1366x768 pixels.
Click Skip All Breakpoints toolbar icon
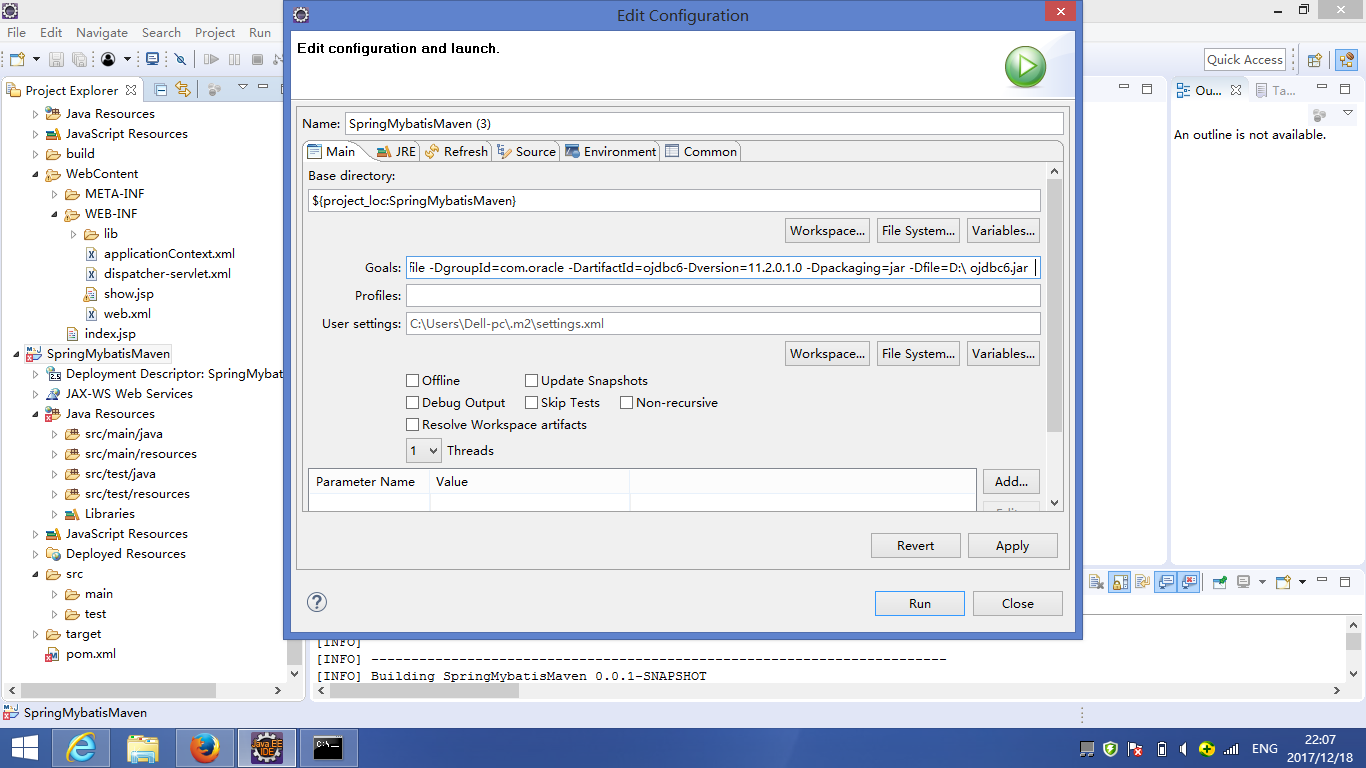[x=180, y=60]
